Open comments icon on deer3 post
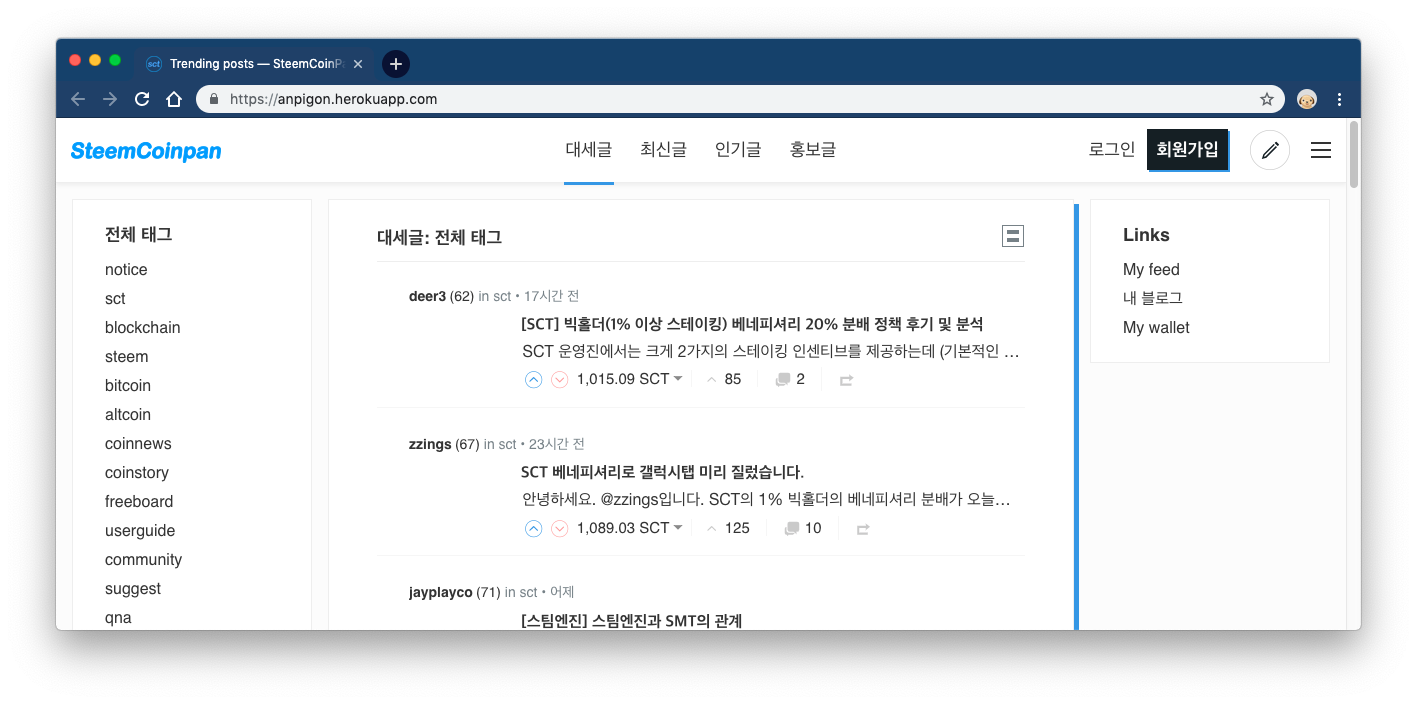The height and width of the screenshot is (704, 1417). point(783,380)
